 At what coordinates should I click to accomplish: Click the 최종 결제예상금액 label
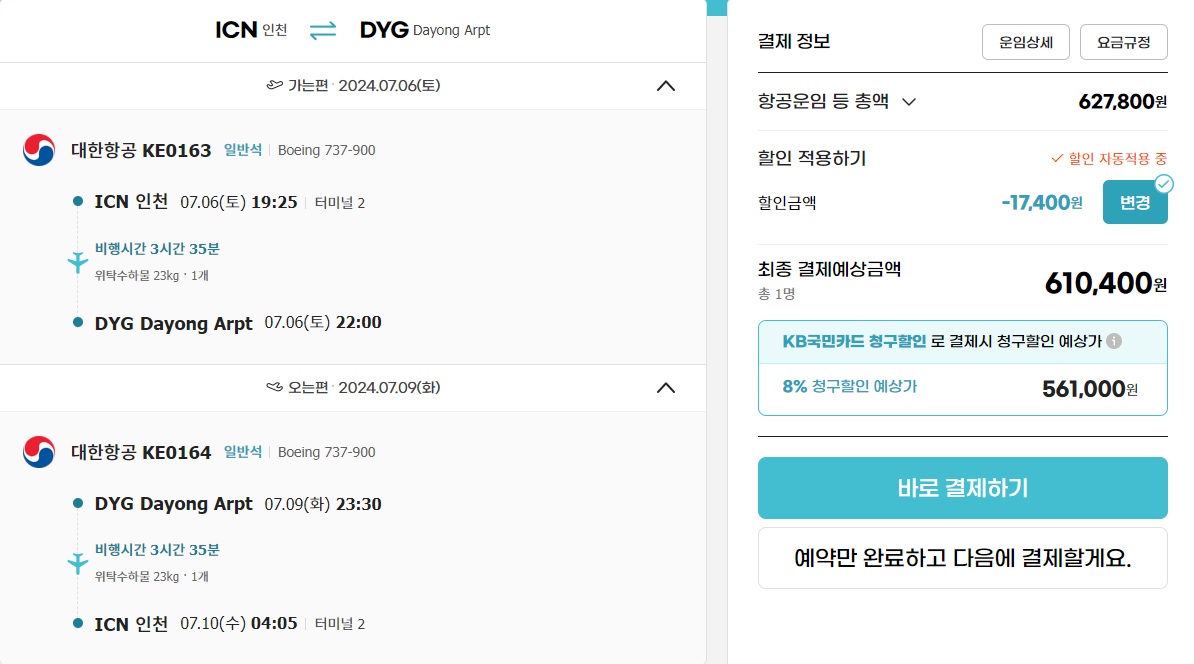(829, 269)
